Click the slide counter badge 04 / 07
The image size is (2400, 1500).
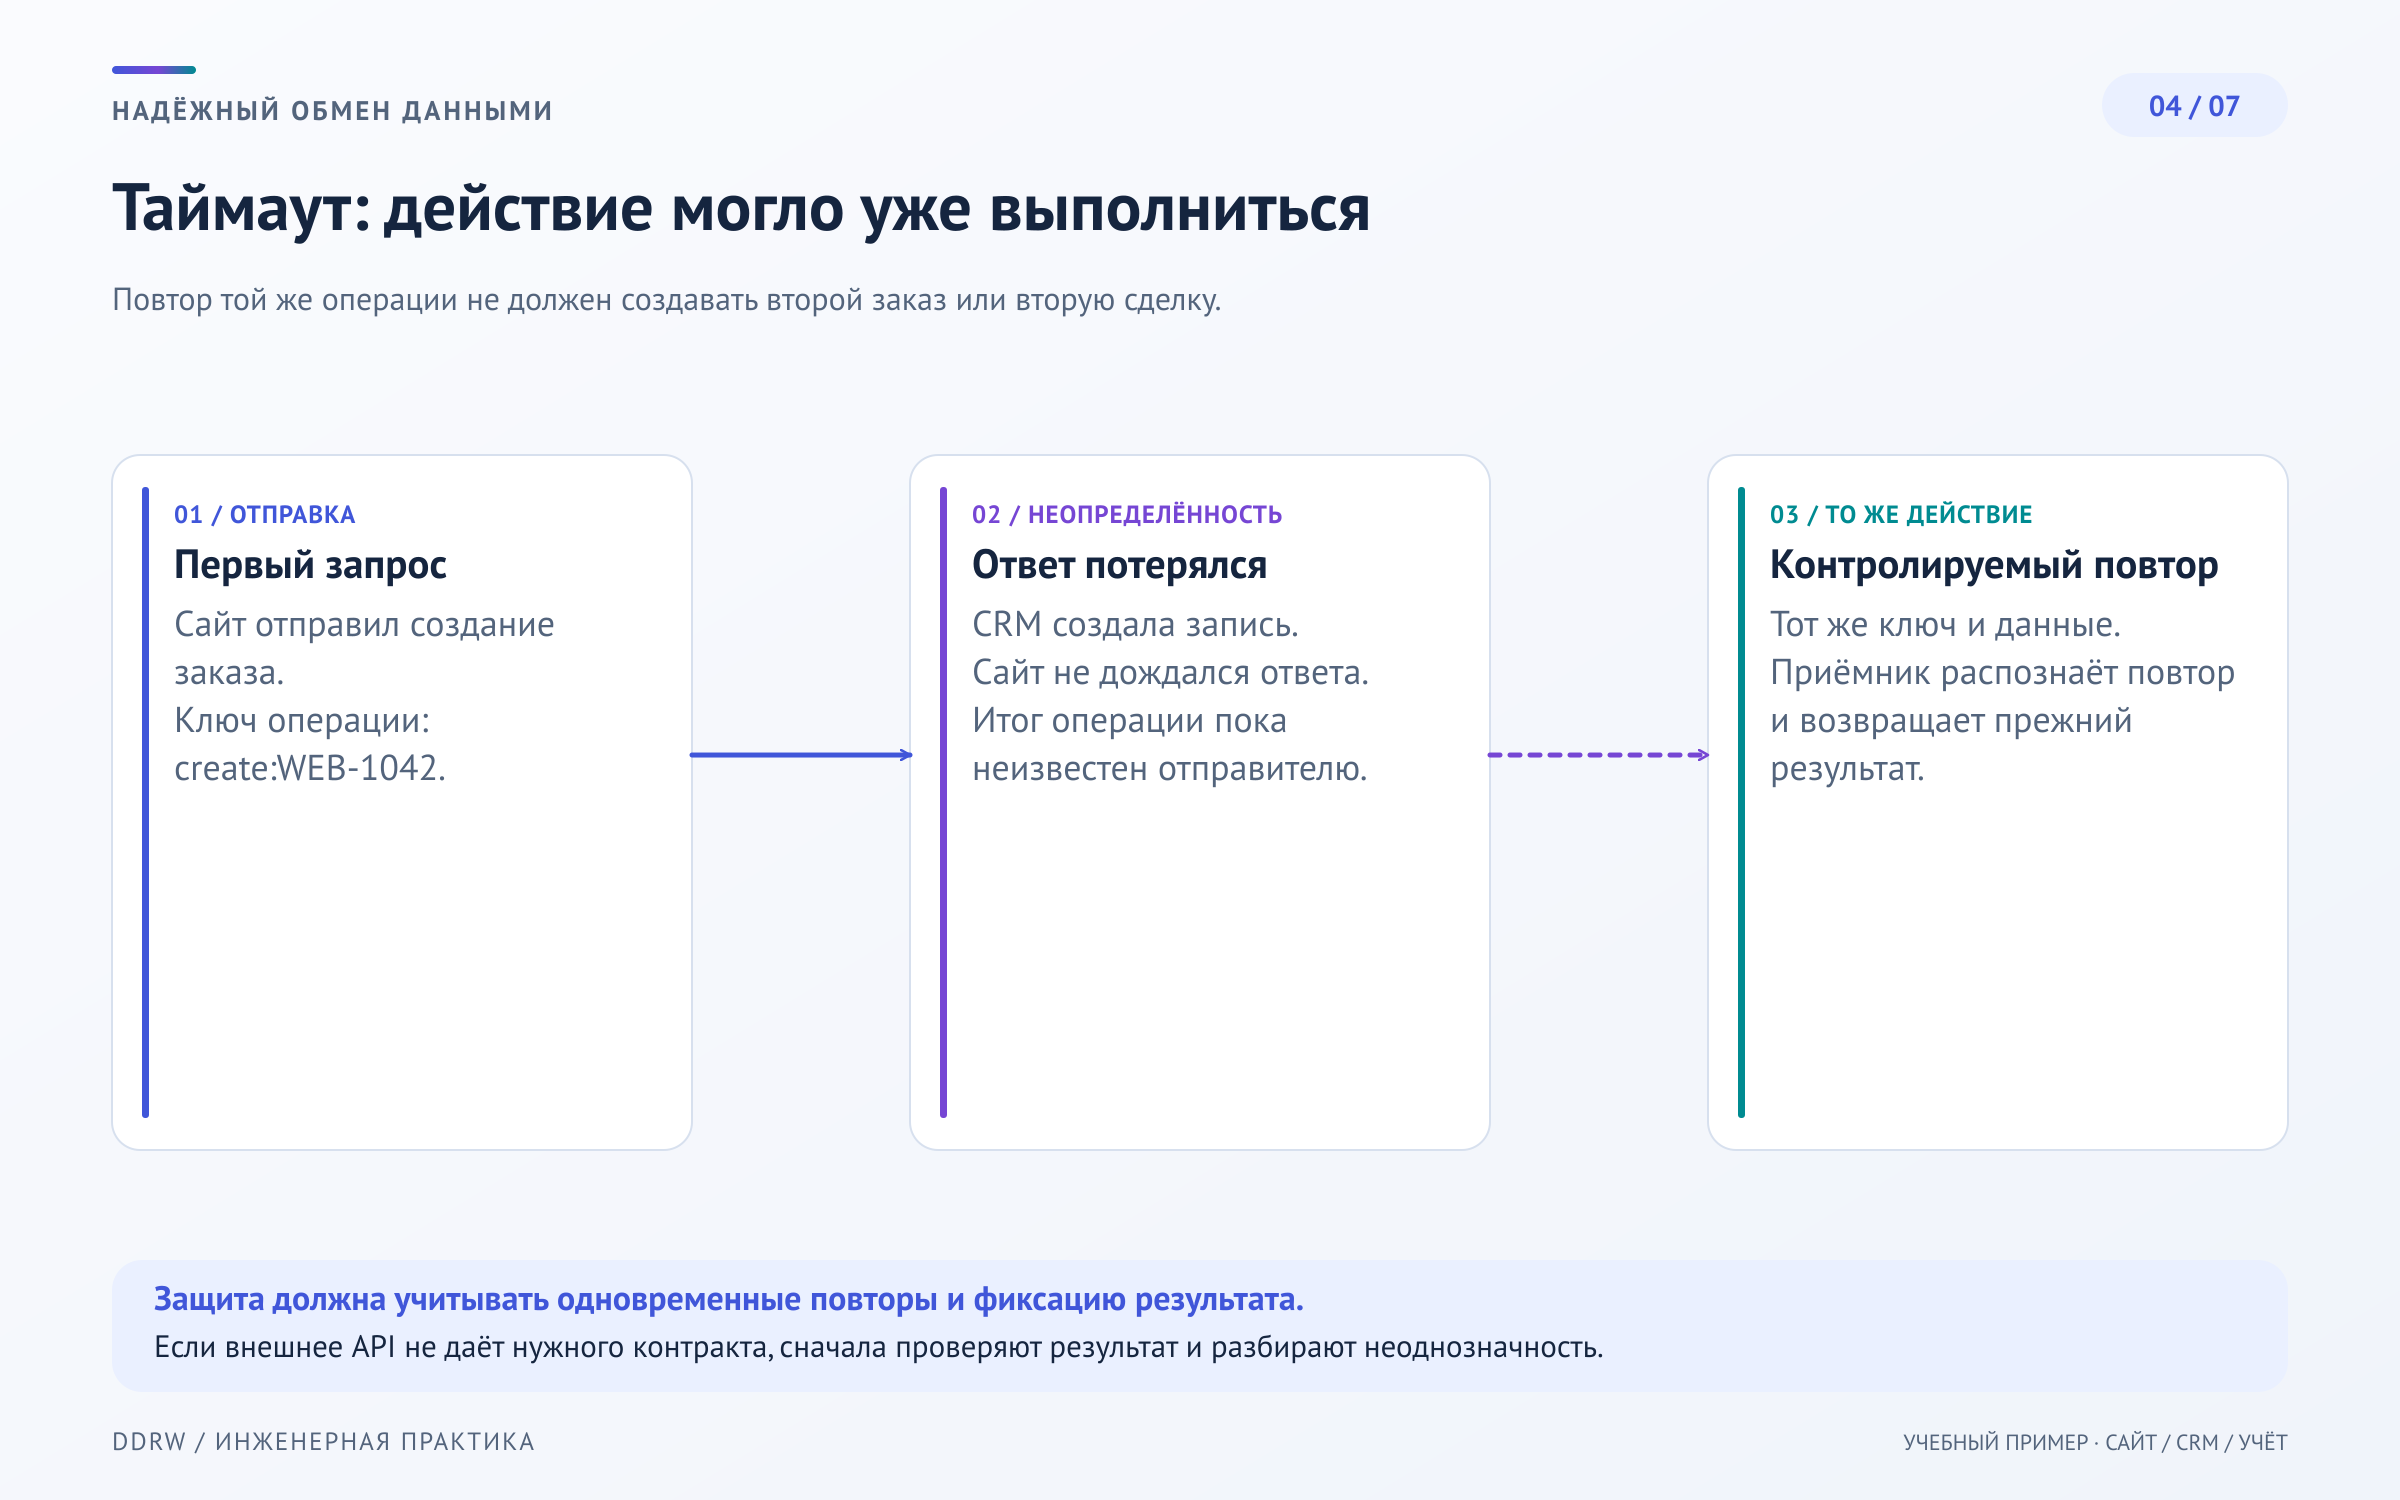[x=2194, y=106]
